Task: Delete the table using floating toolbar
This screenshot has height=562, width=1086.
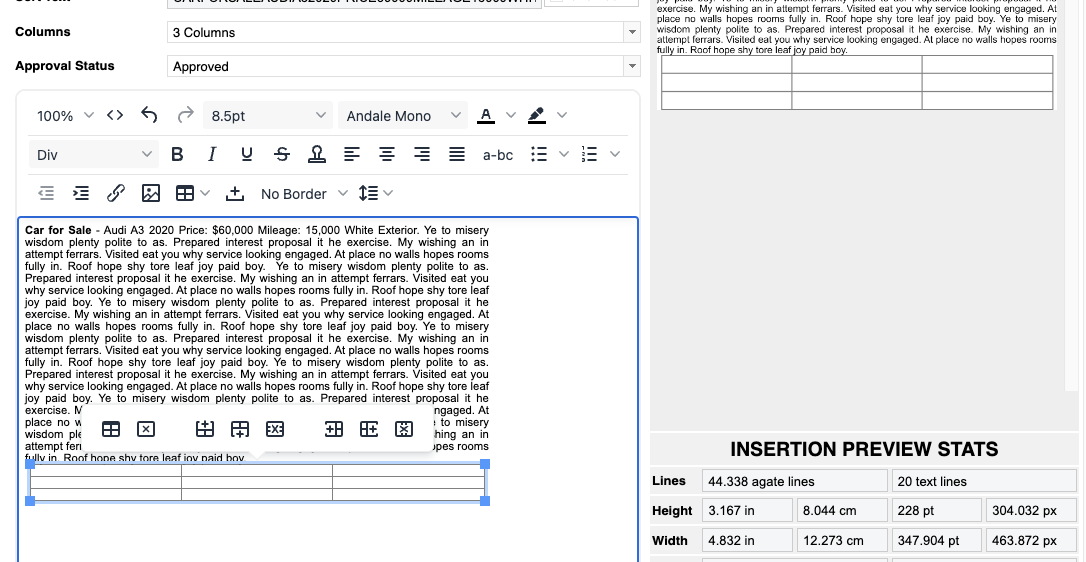Action: coord(146,429)
